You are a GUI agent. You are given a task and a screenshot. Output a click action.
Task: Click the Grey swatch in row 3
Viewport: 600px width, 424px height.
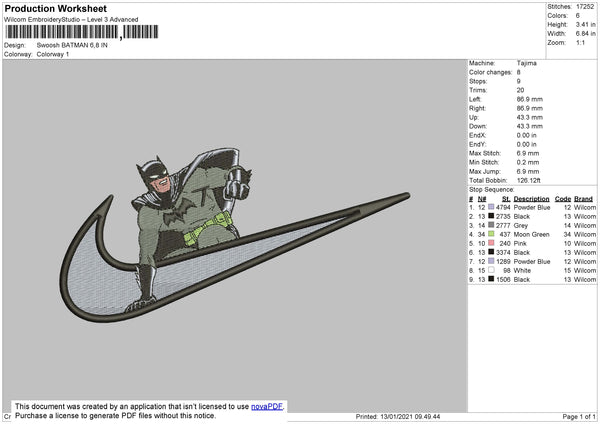[x=491, y=225]
